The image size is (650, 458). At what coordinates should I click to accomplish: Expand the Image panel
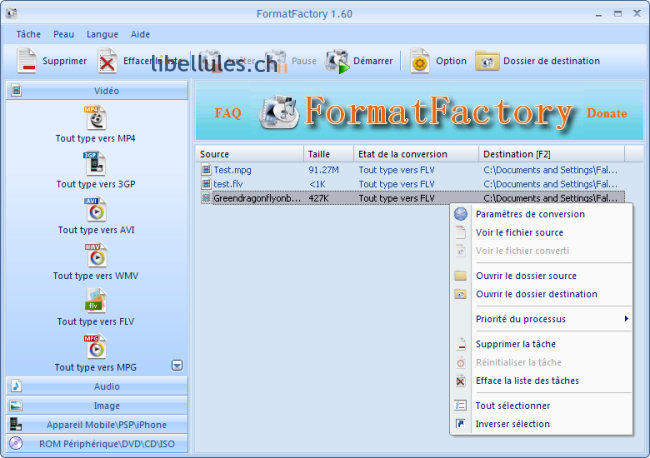pyautogui.click(x=97, y=405)
